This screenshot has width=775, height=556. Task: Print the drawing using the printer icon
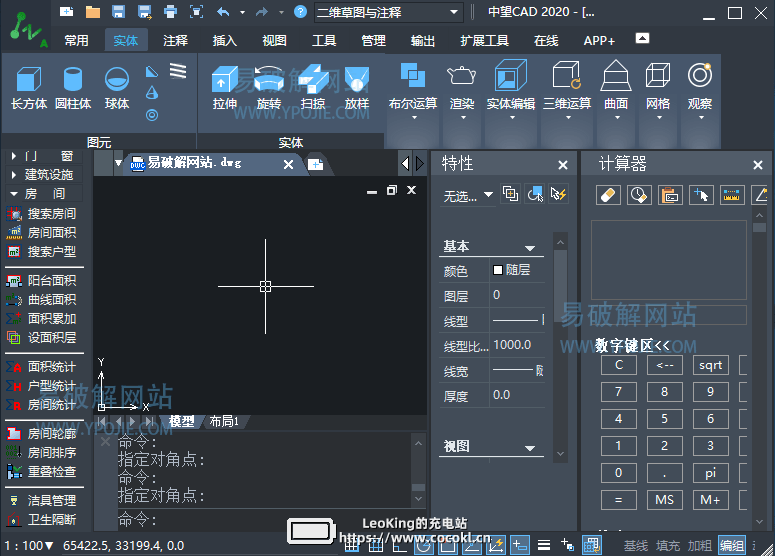tap(171, 11)
